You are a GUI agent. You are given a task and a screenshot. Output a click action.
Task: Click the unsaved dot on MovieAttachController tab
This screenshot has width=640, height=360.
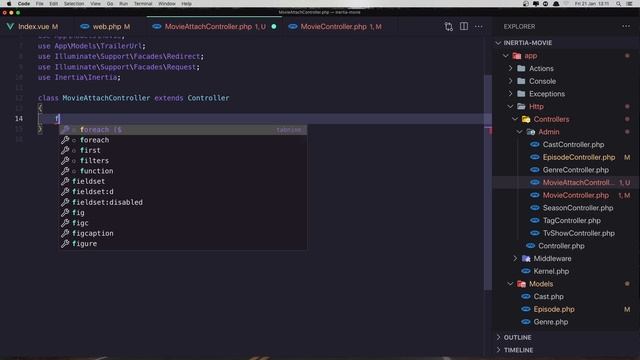tap(274, 27)
